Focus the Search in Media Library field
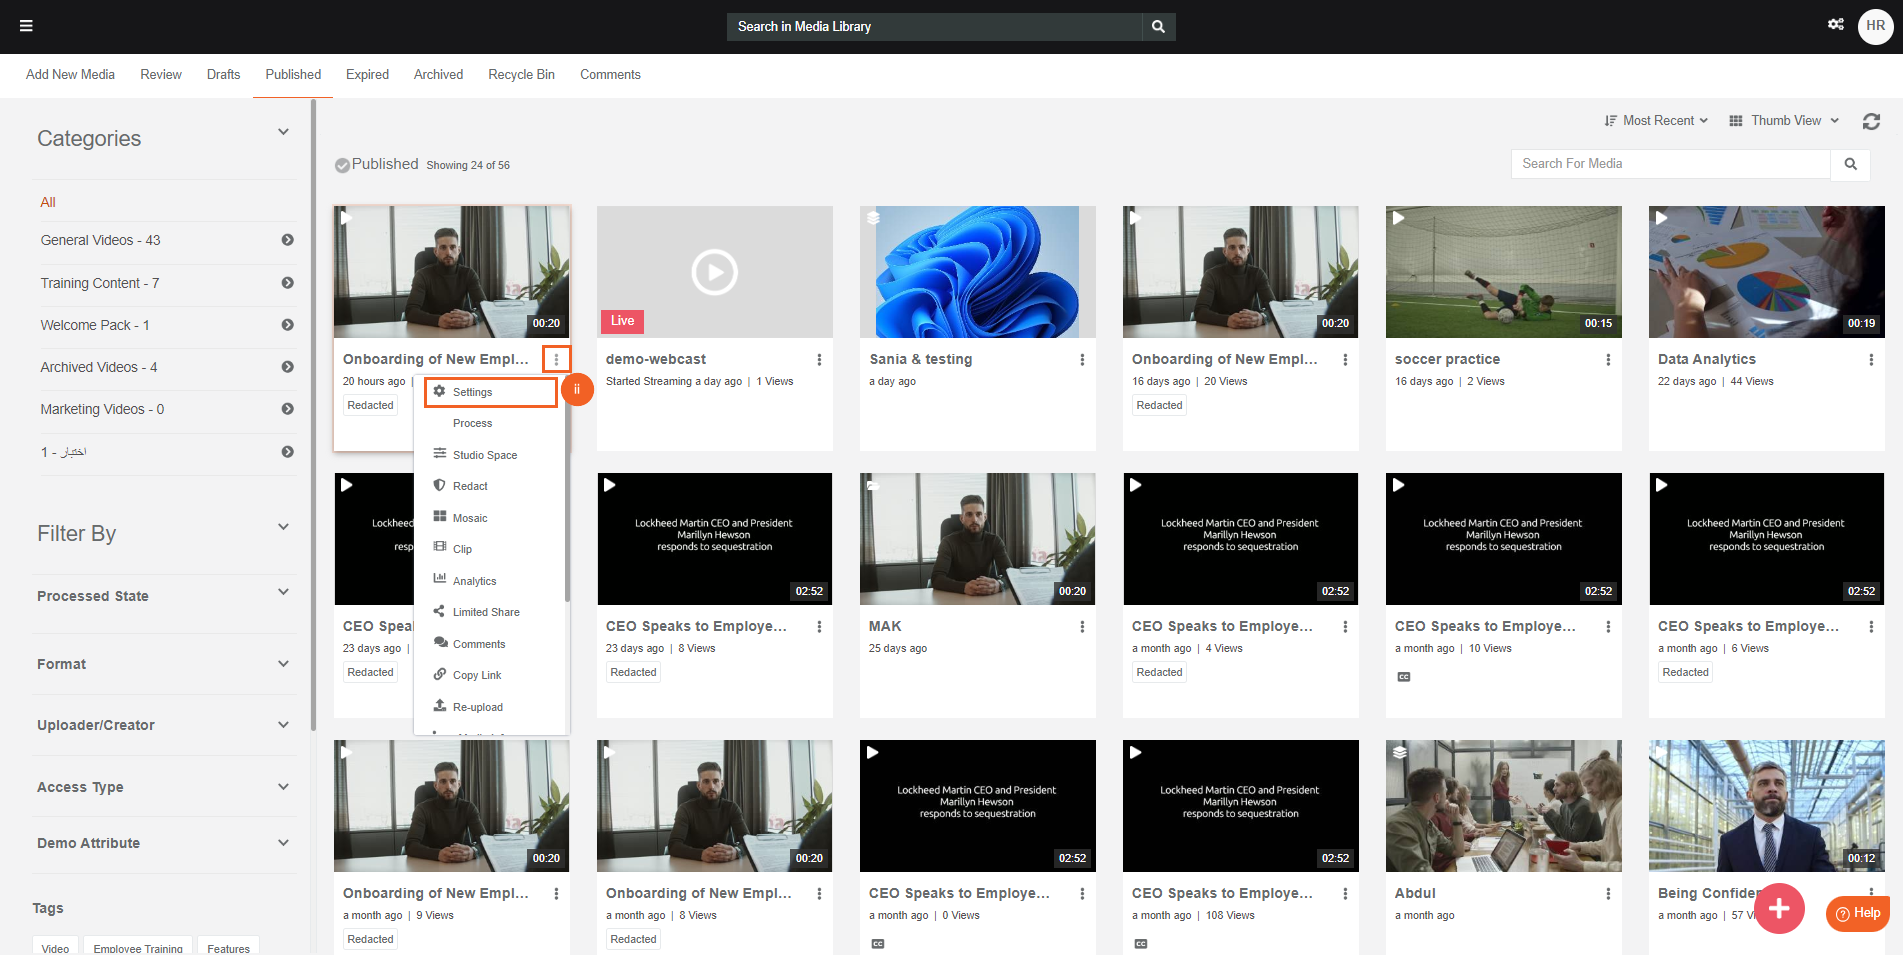The width and height of the screenshot is (1904, 955). pyautogui.click(x=934, y=27)
